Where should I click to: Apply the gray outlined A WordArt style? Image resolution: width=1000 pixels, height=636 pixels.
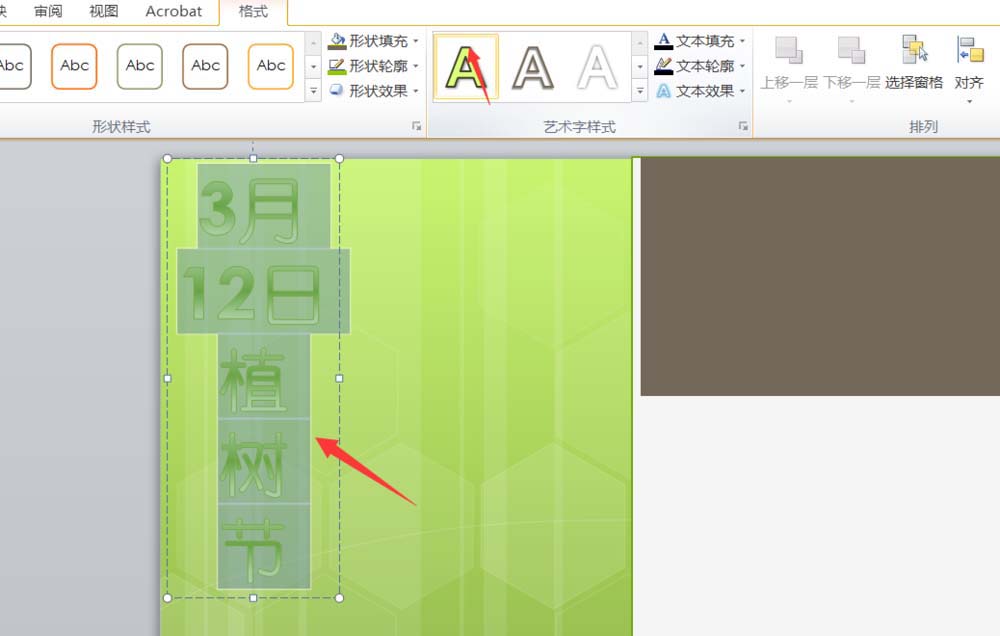pos(533,67)
